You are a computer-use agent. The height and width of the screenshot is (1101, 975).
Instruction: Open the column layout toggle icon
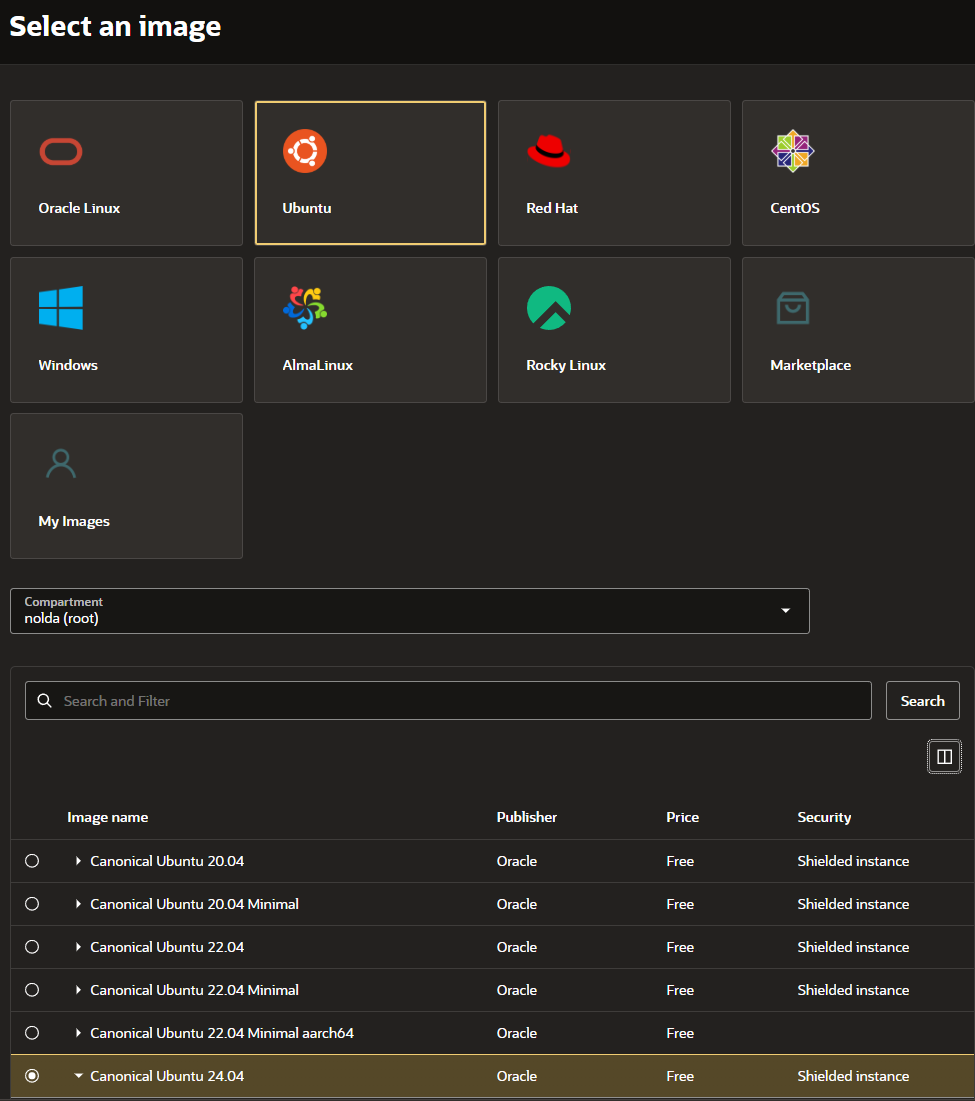pos(944,756)
